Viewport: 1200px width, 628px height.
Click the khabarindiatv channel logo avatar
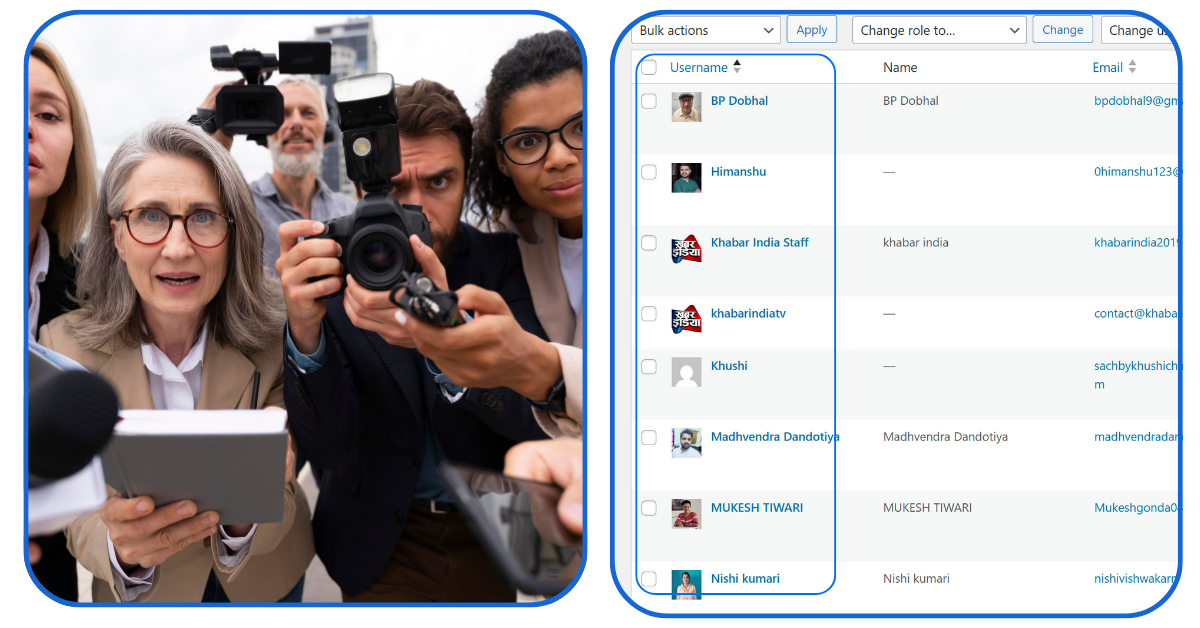click(686, 319)
